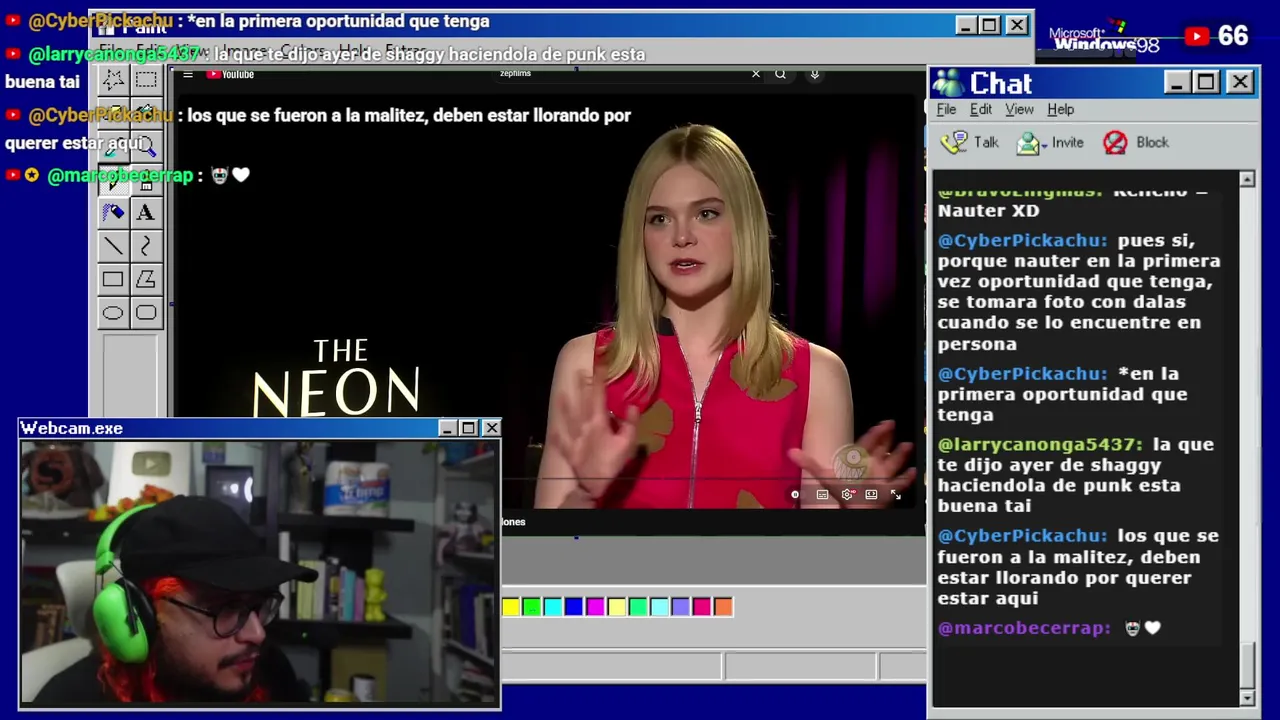Select the Polygon shape tool
The height and width of the screenshot is (720, 1280).
pos(146,280)
